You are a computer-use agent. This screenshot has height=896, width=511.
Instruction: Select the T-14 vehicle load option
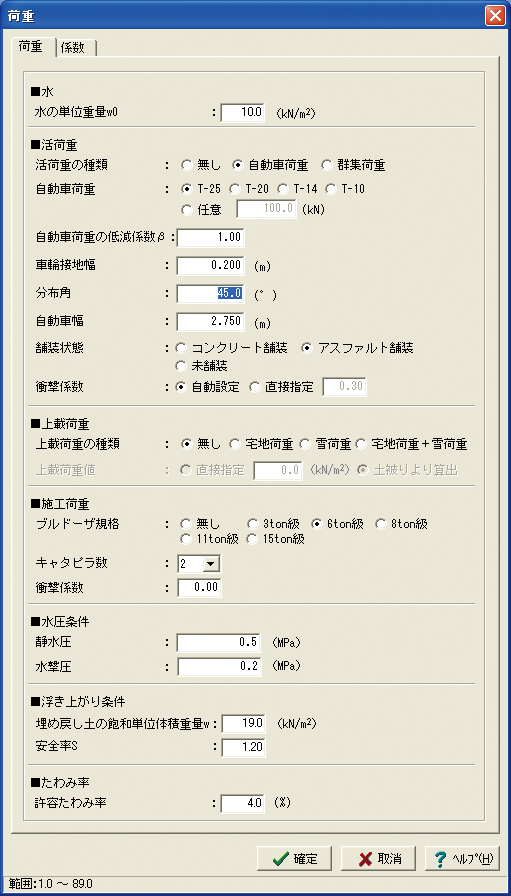[x=297, y=189]
